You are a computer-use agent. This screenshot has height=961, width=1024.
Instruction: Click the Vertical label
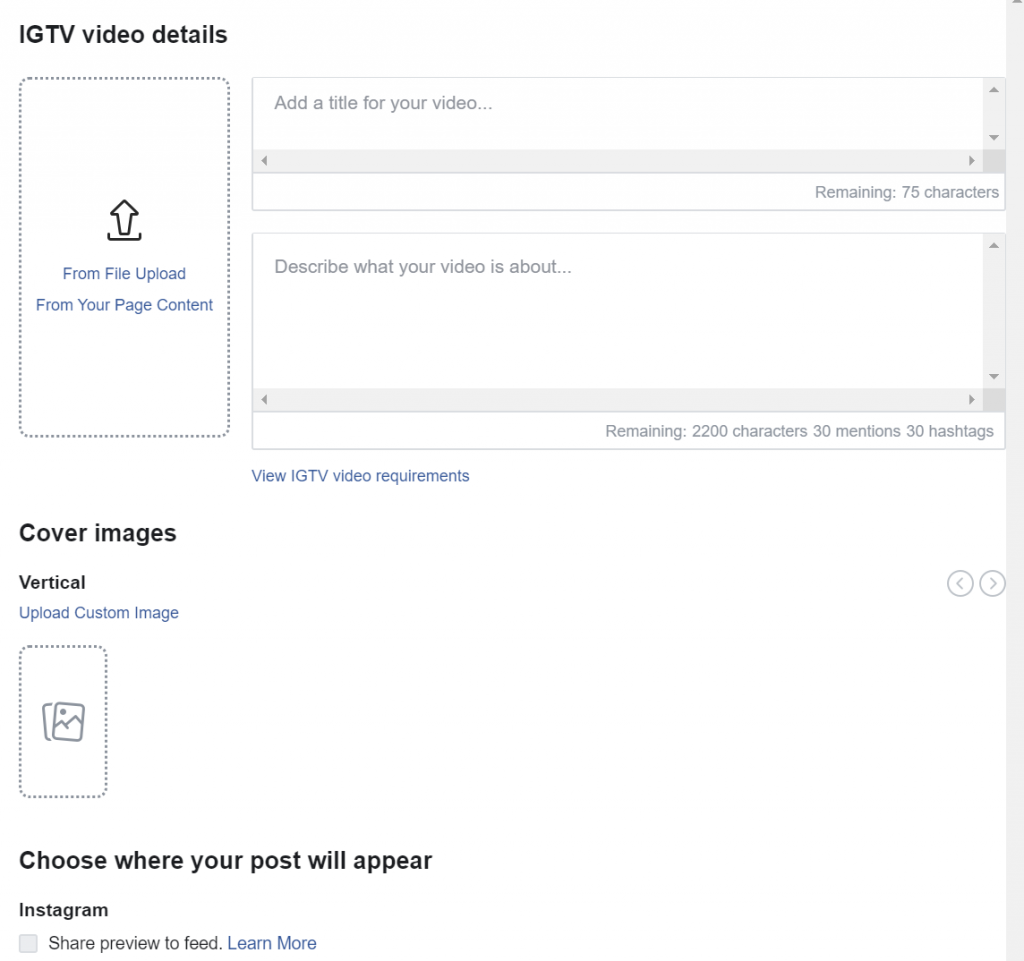point(52,582)
